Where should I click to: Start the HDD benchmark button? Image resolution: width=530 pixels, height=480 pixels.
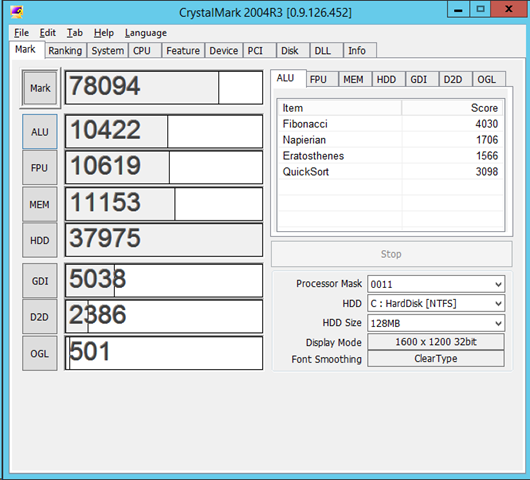[40, 240]
